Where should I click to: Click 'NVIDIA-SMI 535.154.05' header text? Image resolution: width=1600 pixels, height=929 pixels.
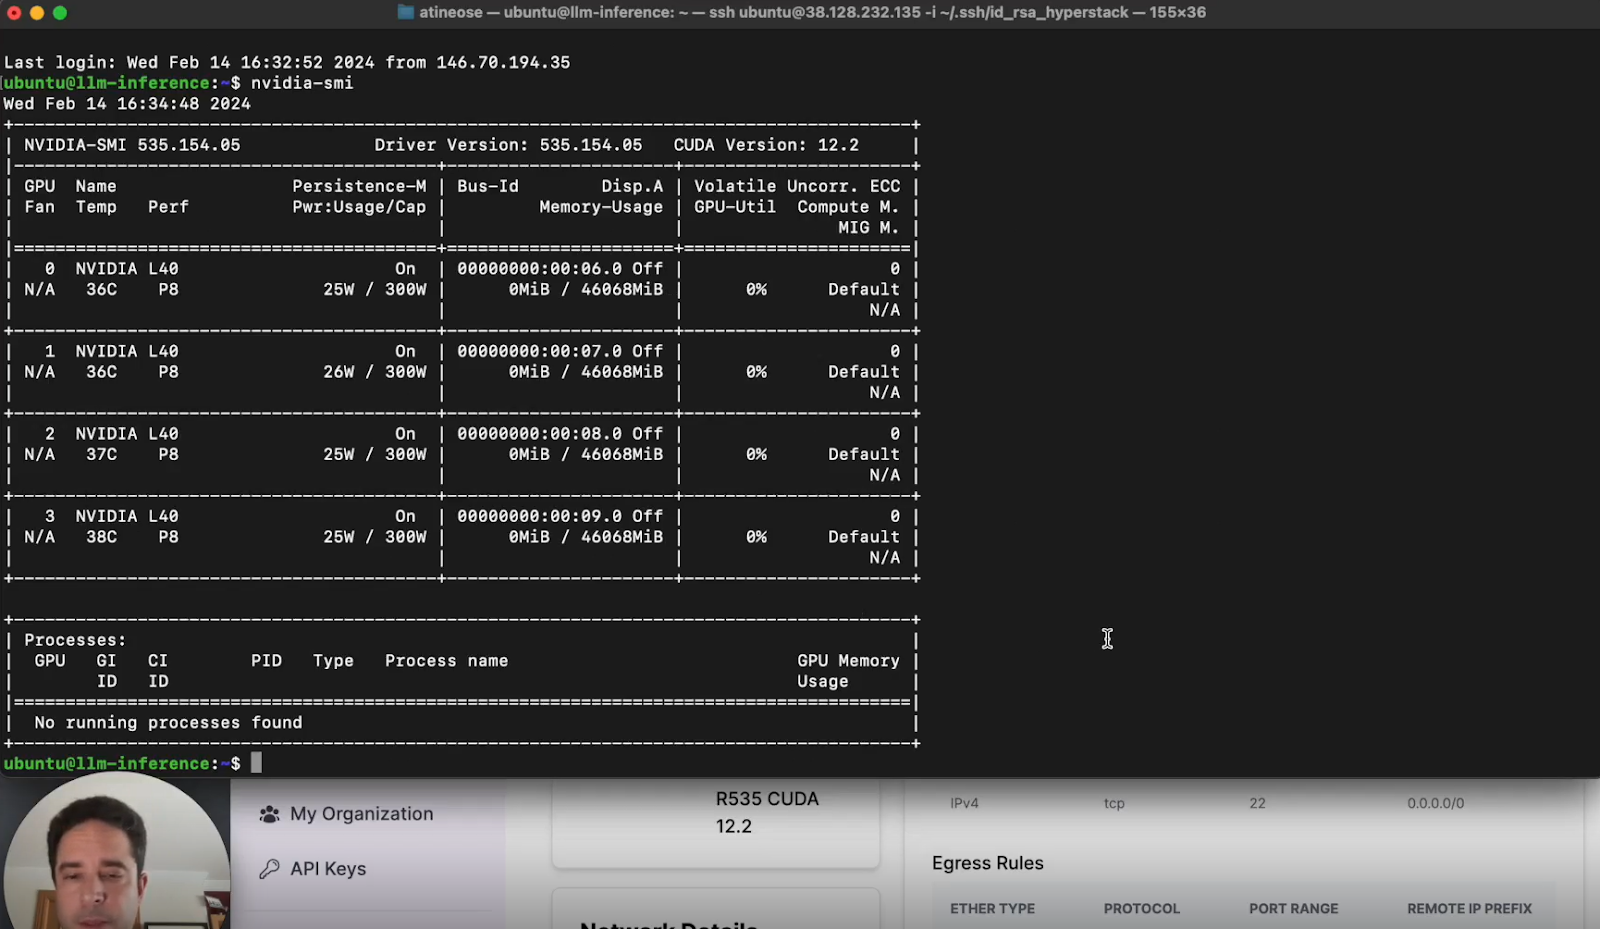click(x=132, y=145)
